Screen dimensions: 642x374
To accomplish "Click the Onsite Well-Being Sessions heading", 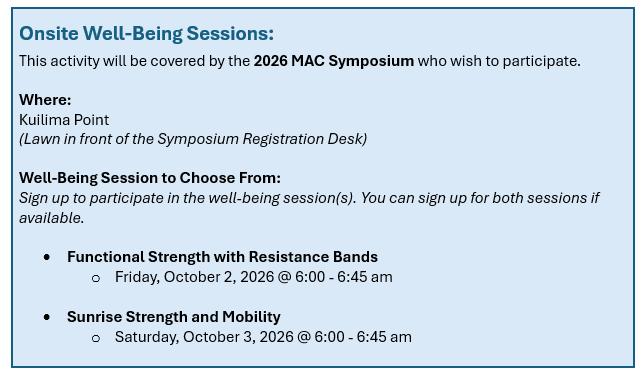I will point(147,34).
